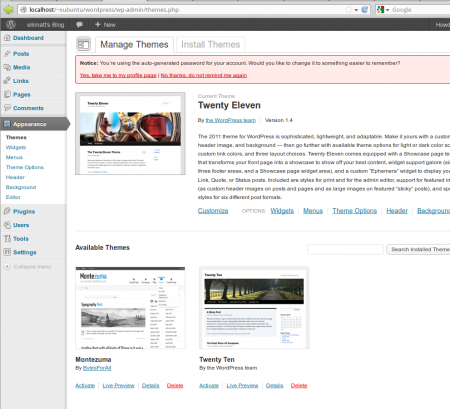Click the themes screen icon beside Manage Themes
Viewport: 450px width, 409px height.
click(x=83, y=44)
